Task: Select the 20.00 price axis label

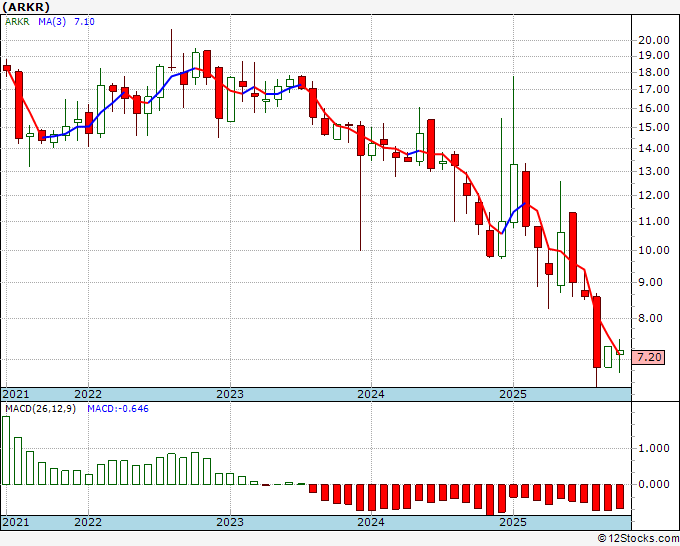Action: tap(654, 40)
